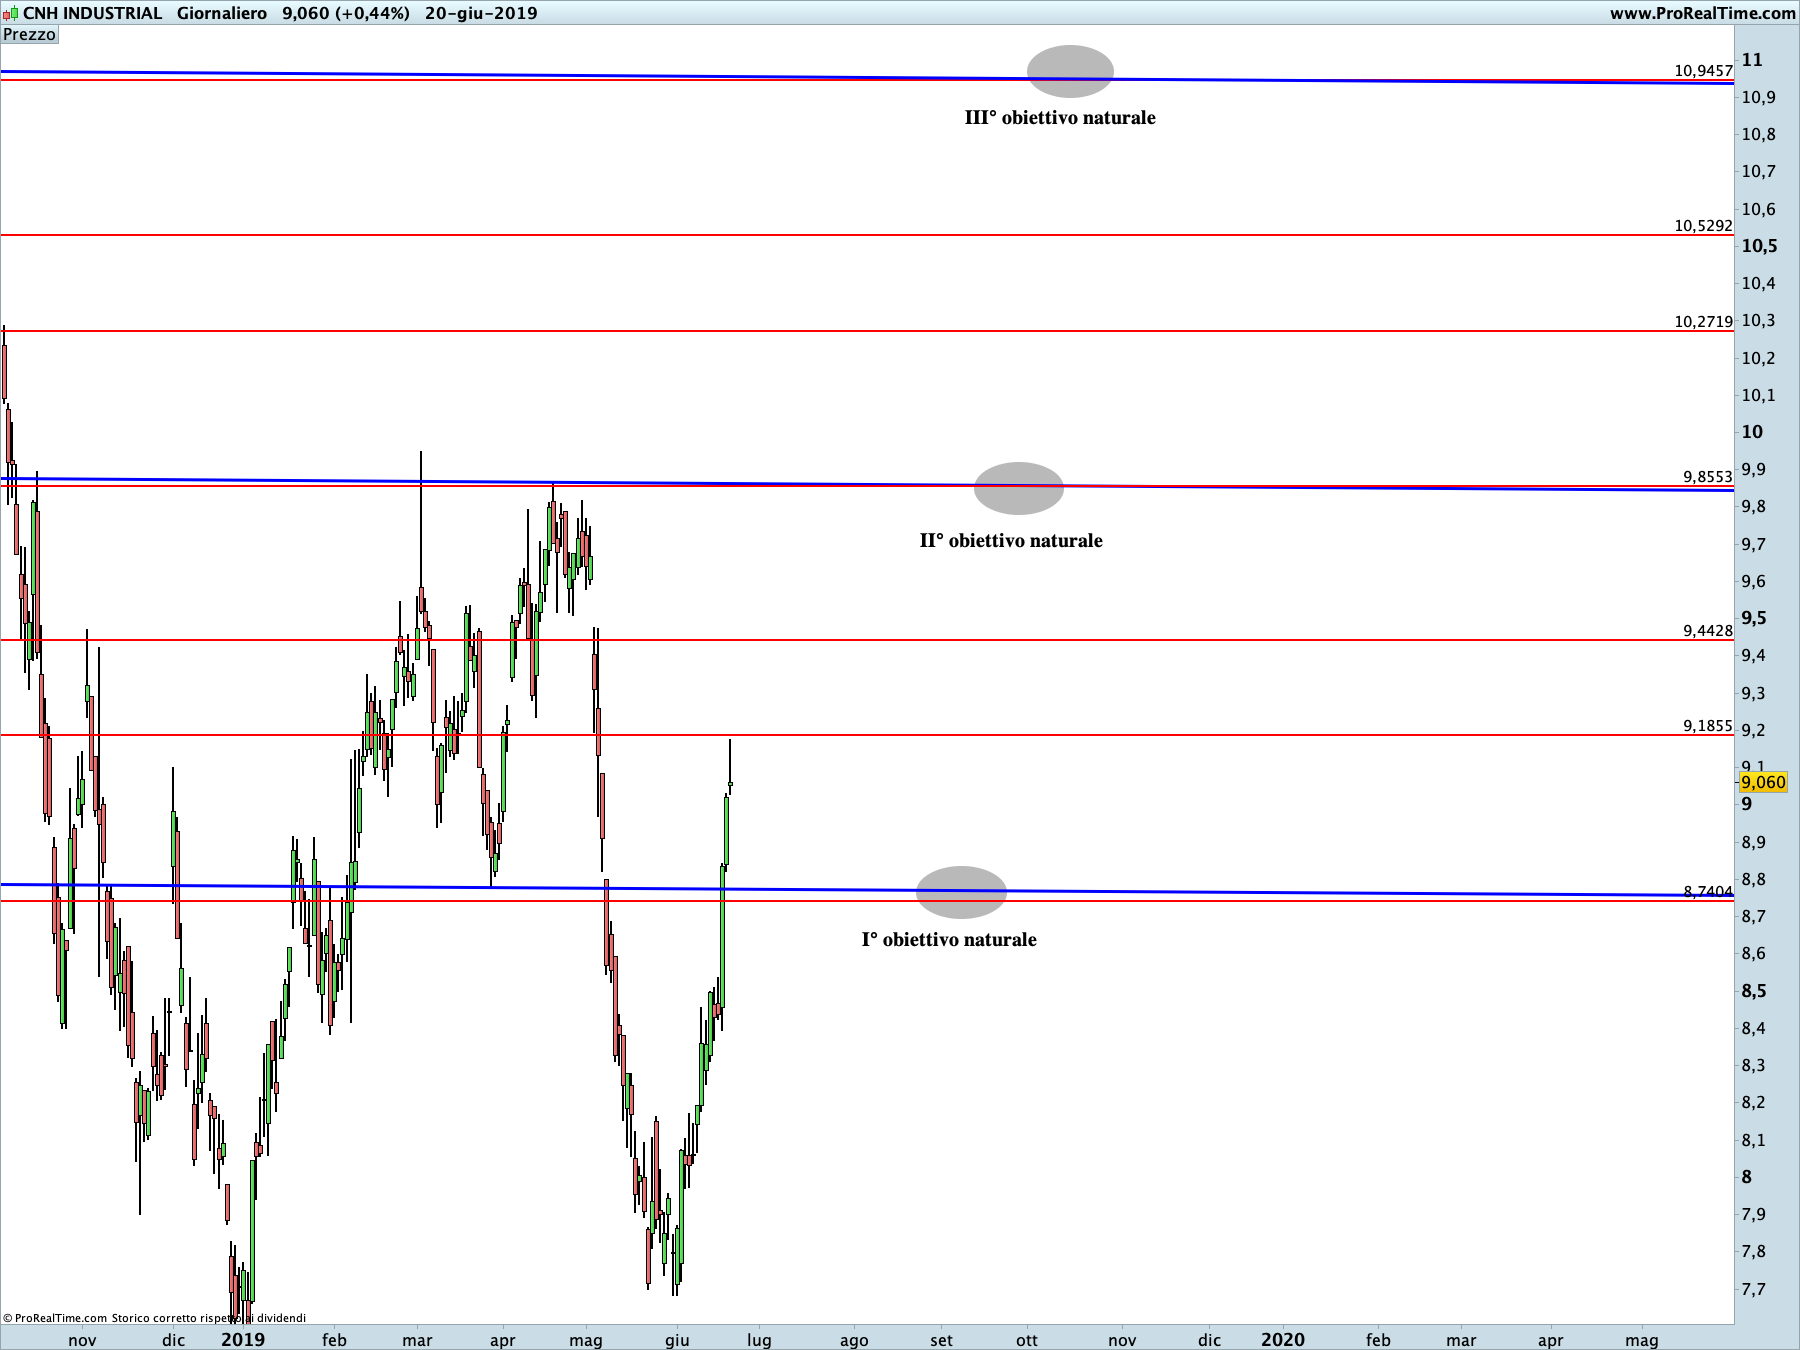Select the gray ellipse above I° obiettivo naturale

tap(961, 892)
